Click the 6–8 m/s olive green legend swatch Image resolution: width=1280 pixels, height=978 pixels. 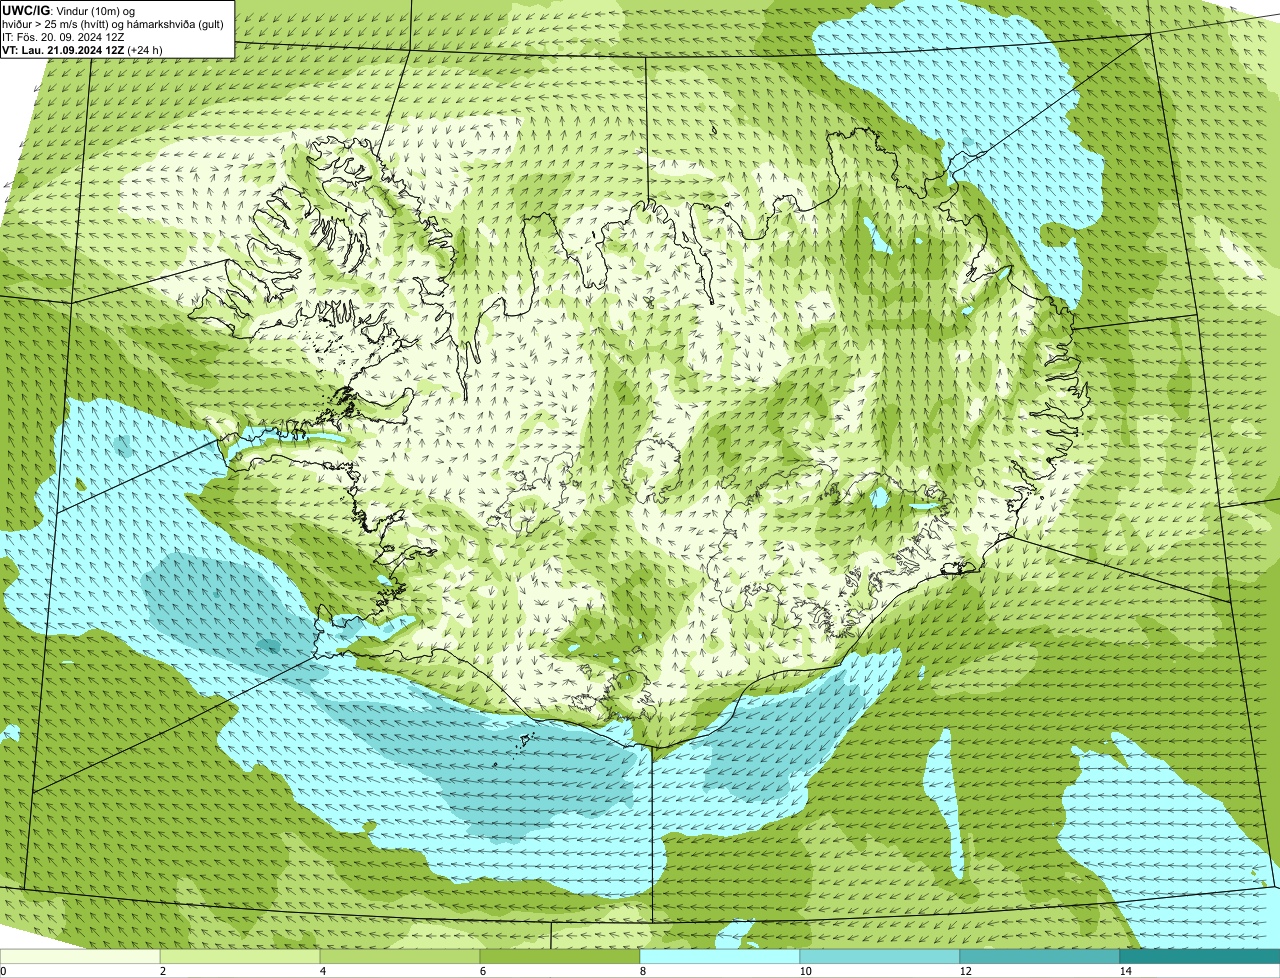click(x=560, y=956)
